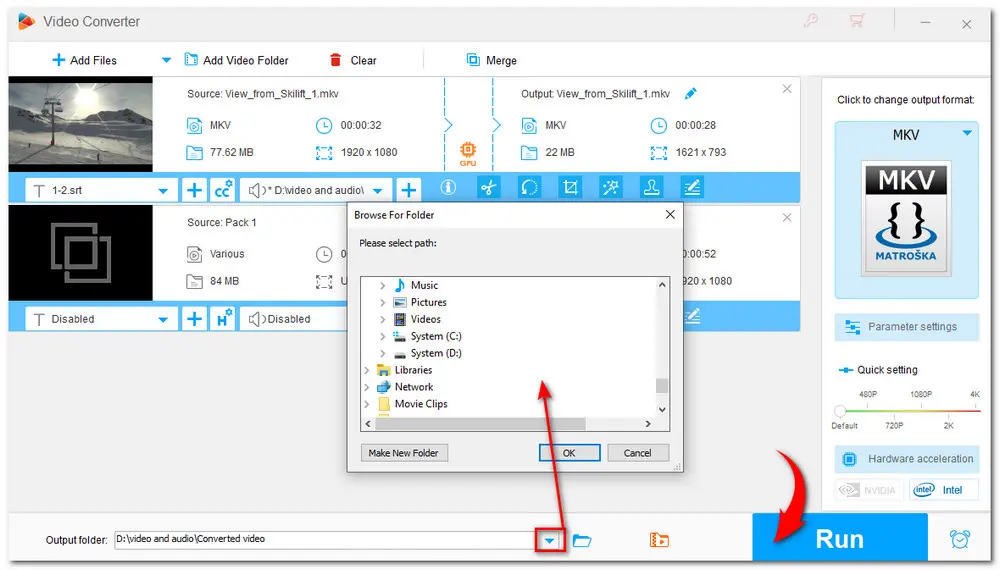Open the converted video folder icon
The image size is (1000, 570).
(x=659, y=541)
